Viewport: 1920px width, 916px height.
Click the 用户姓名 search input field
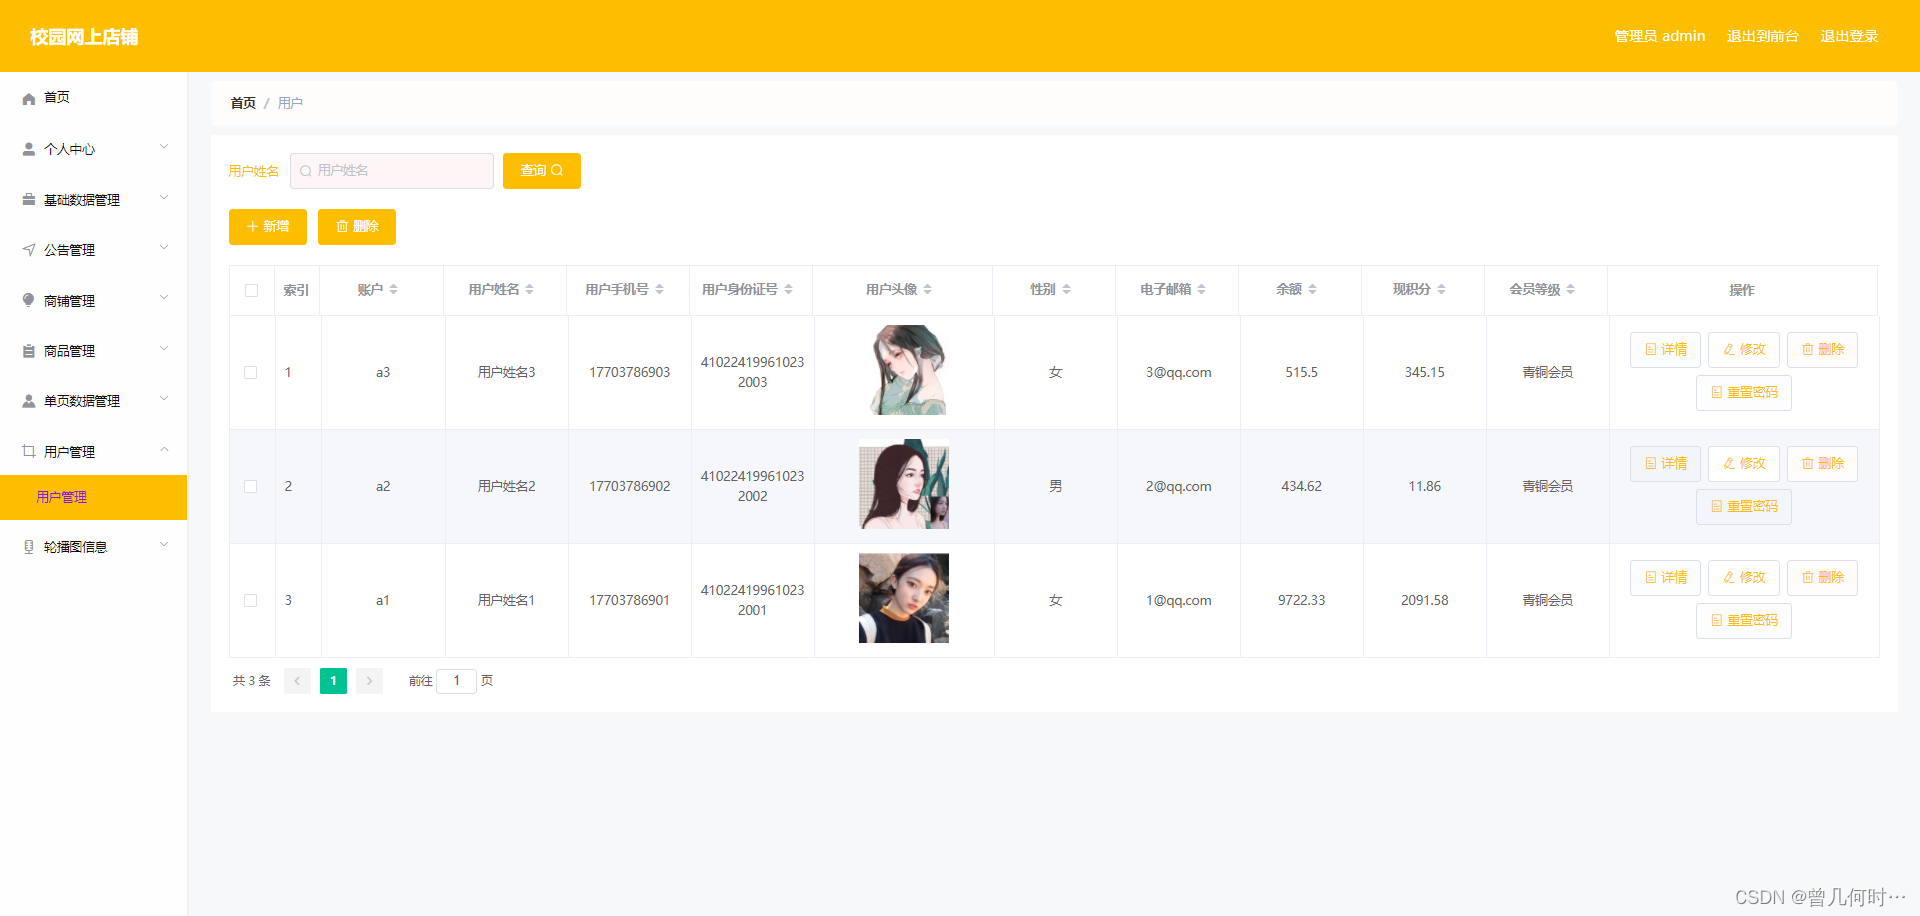coord(391,170)
